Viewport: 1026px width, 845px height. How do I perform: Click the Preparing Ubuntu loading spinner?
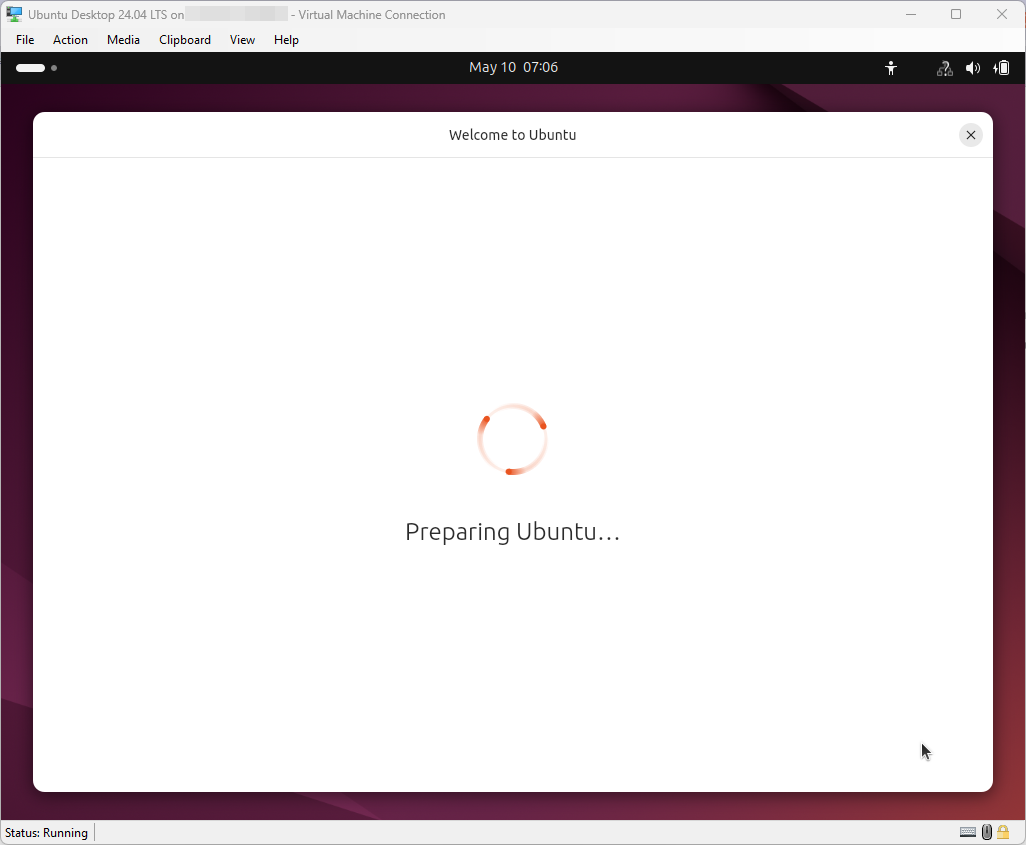tap(513, 439)
